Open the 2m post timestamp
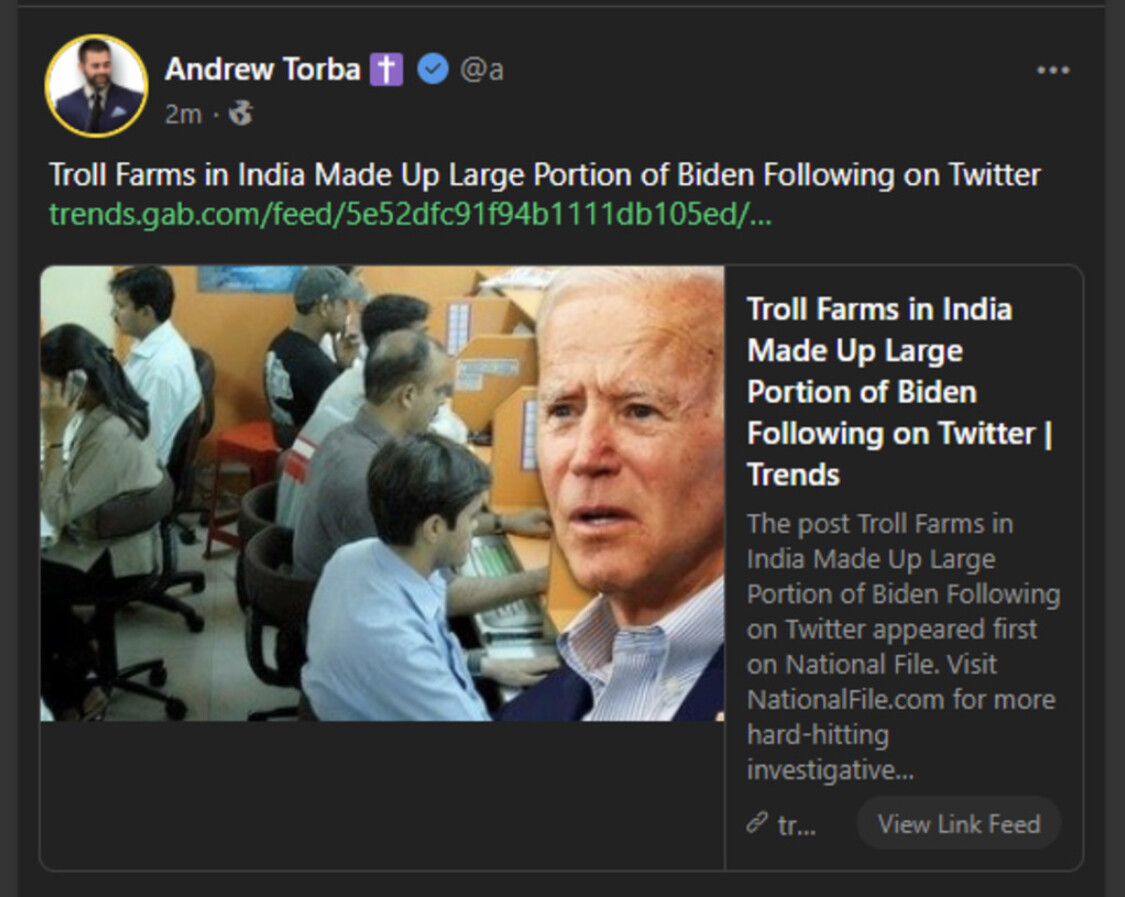This screenshot has height=897, width=1125. (x=183, y=114)
